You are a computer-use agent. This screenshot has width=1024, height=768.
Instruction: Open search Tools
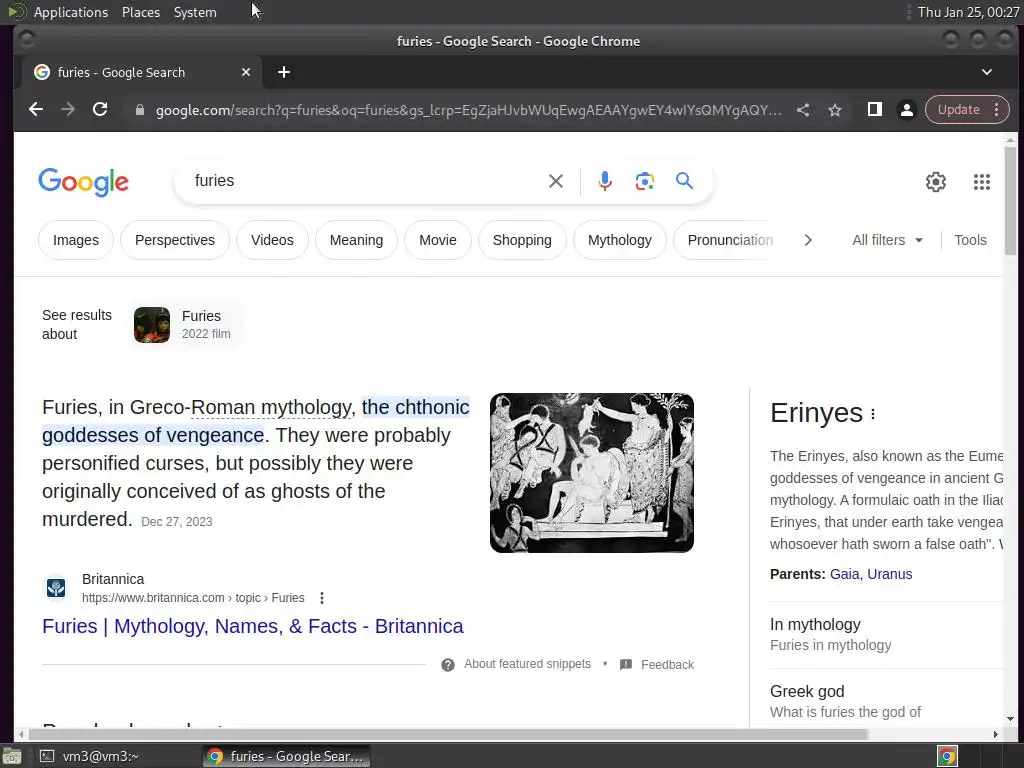pyautogui.click(x=970, y=240)
